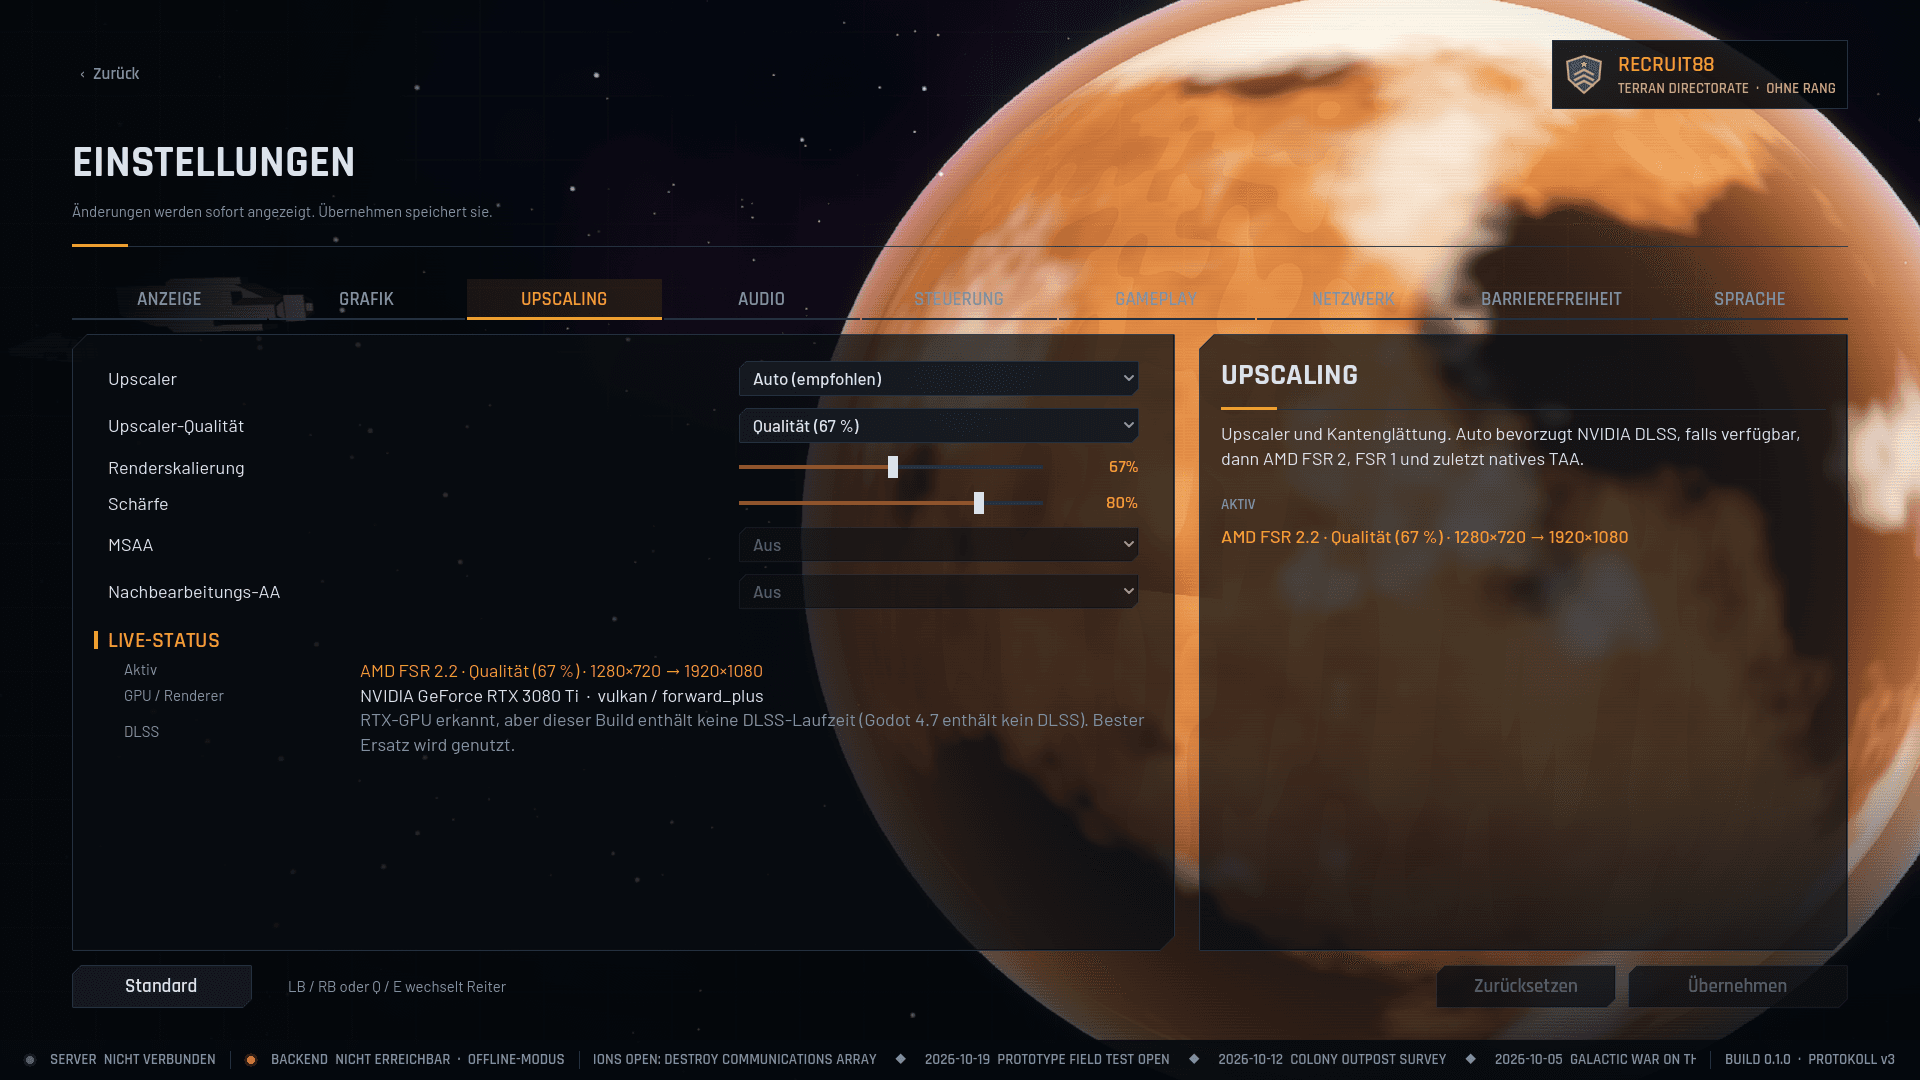Open the Nachbearbeitungs-AA dropdown
The image size is (1920, 1080).
(x=938, y=592)
